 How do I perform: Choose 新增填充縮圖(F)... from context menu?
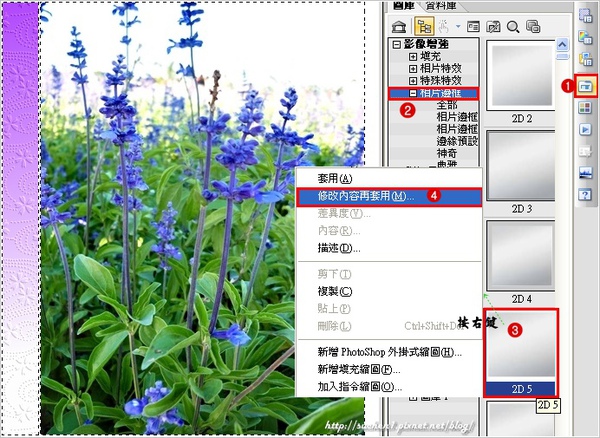click(x=389, y=369)
